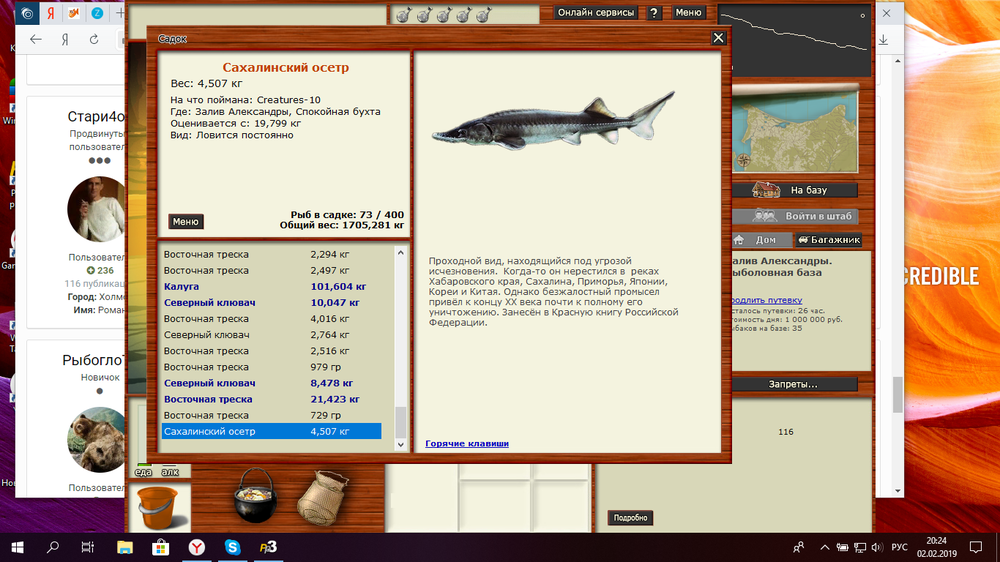Select Восточная треска 2,497 кг row
Viewport: 1000px width, 562px height.
click(x=271, y=270)
